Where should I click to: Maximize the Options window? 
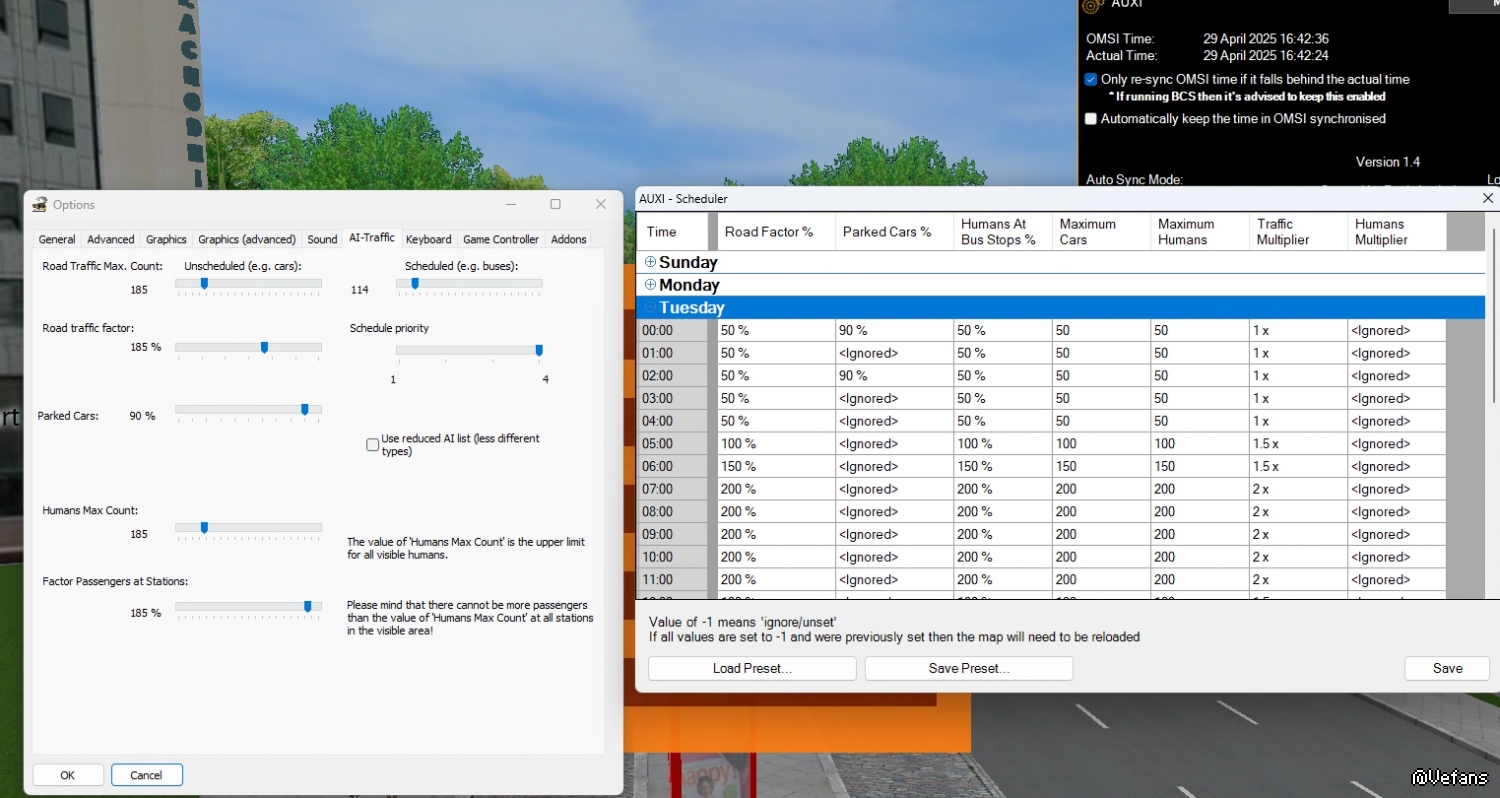pos(556,204)
